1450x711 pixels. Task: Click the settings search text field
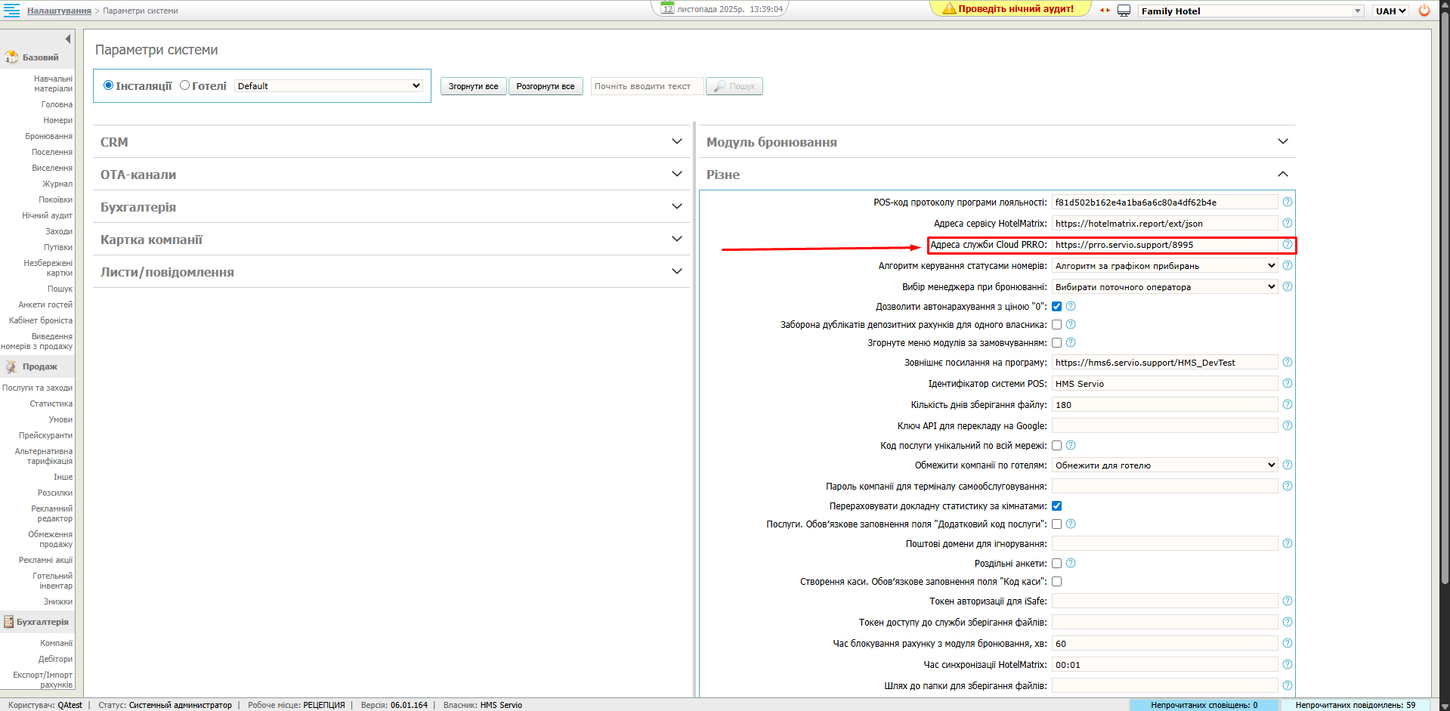pos(646,87)
